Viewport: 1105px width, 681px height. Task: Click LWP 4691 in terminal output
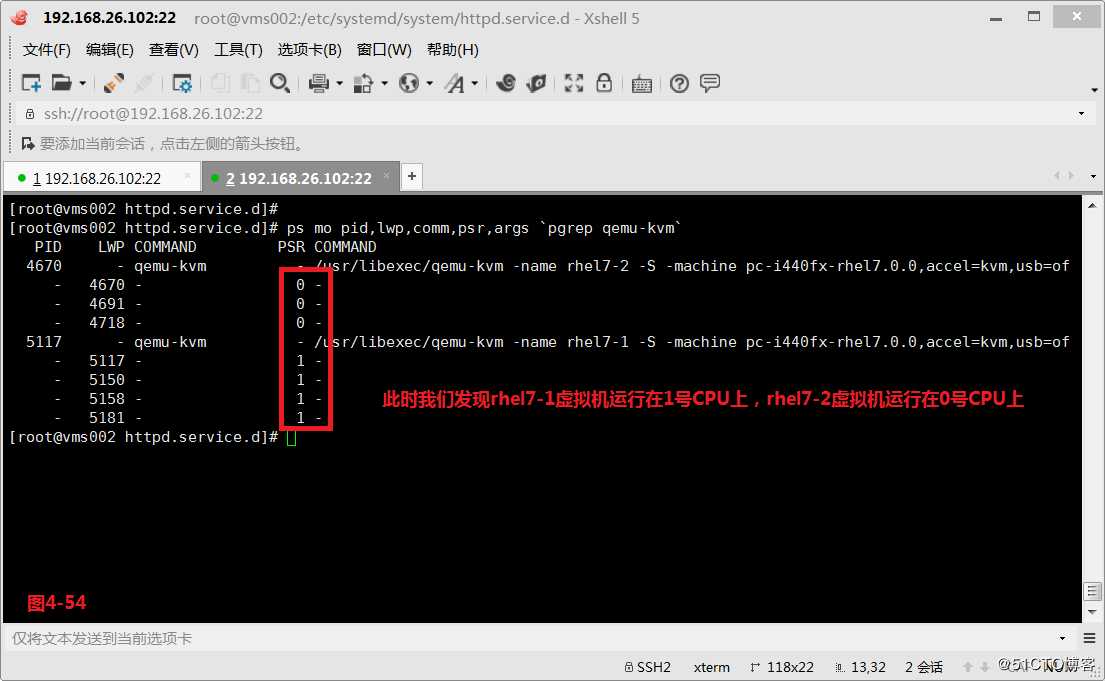coord(106,304)
